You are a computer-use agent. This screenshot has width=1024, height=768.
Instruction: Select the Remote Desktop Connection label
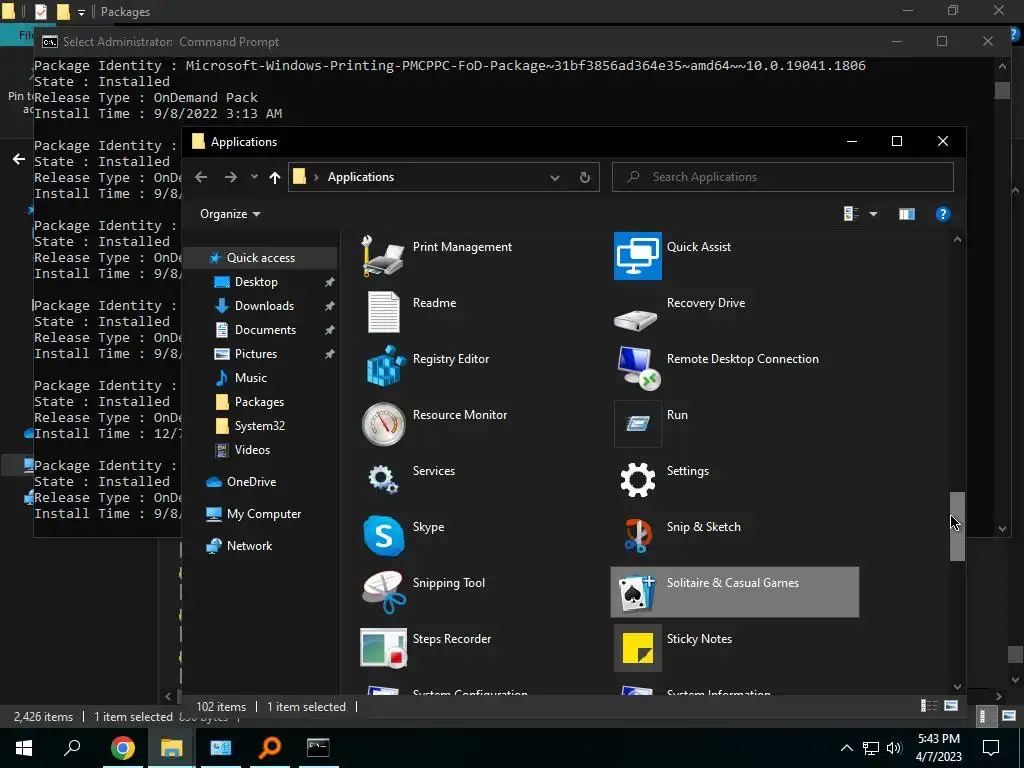click(743, 359)
